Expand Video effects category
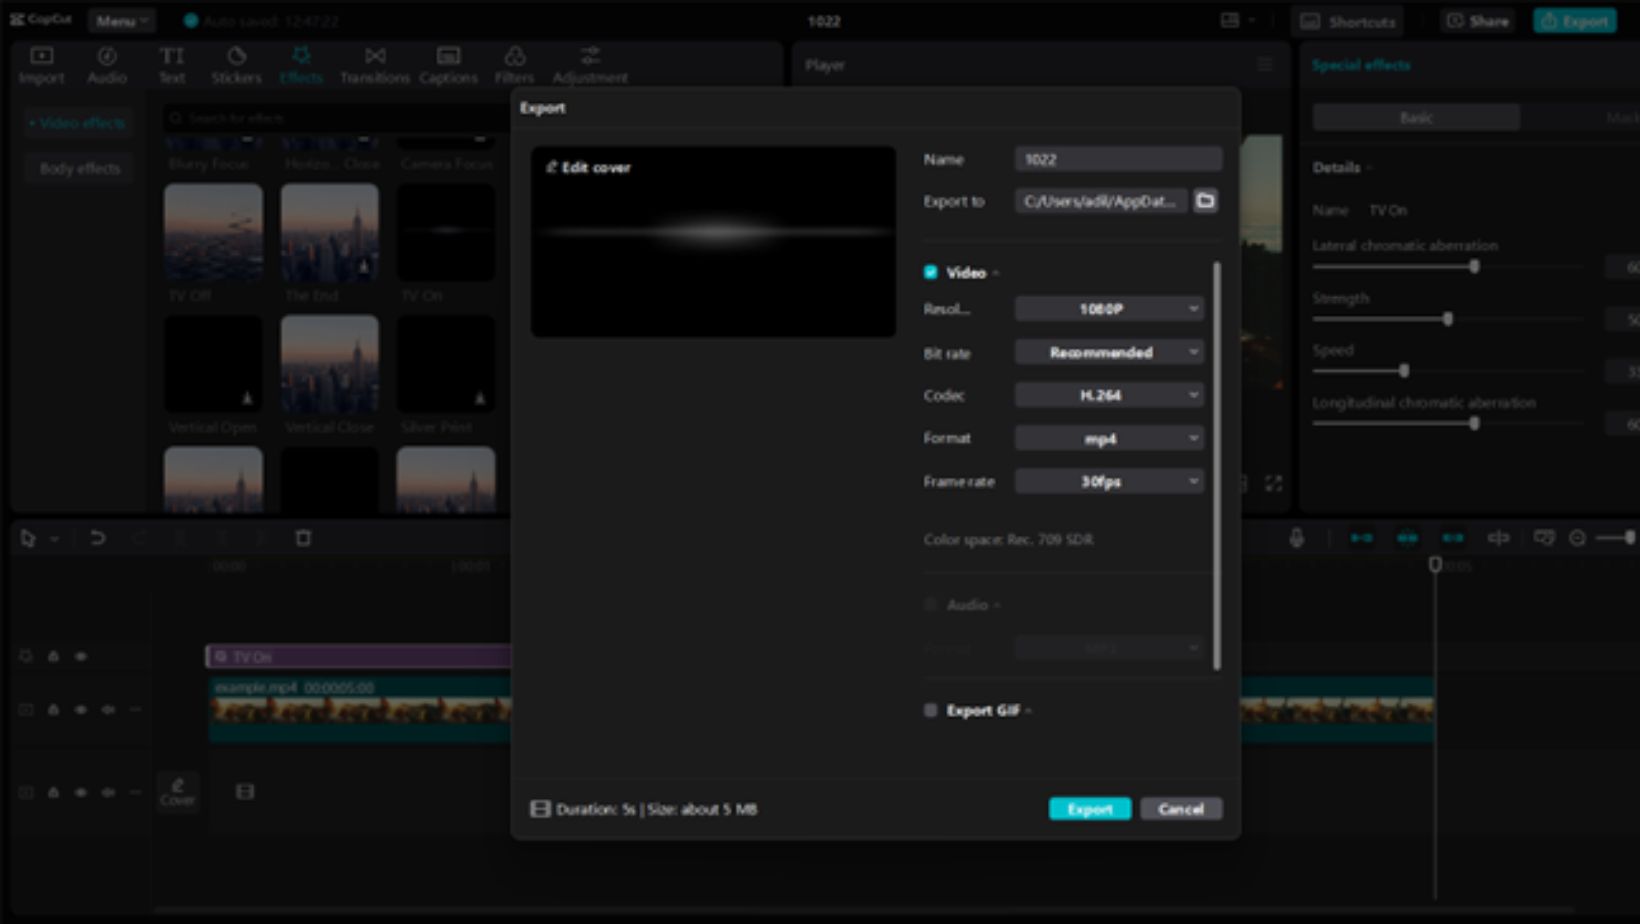This screenshot has height=924, width=1640. (x=78, y=123)
